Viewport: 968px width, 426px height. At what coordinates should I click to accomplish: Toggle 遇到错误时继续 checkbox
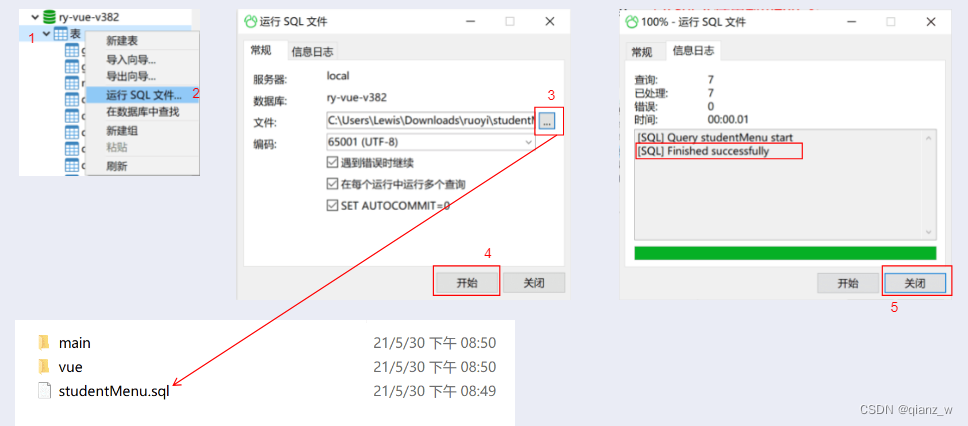332,163
